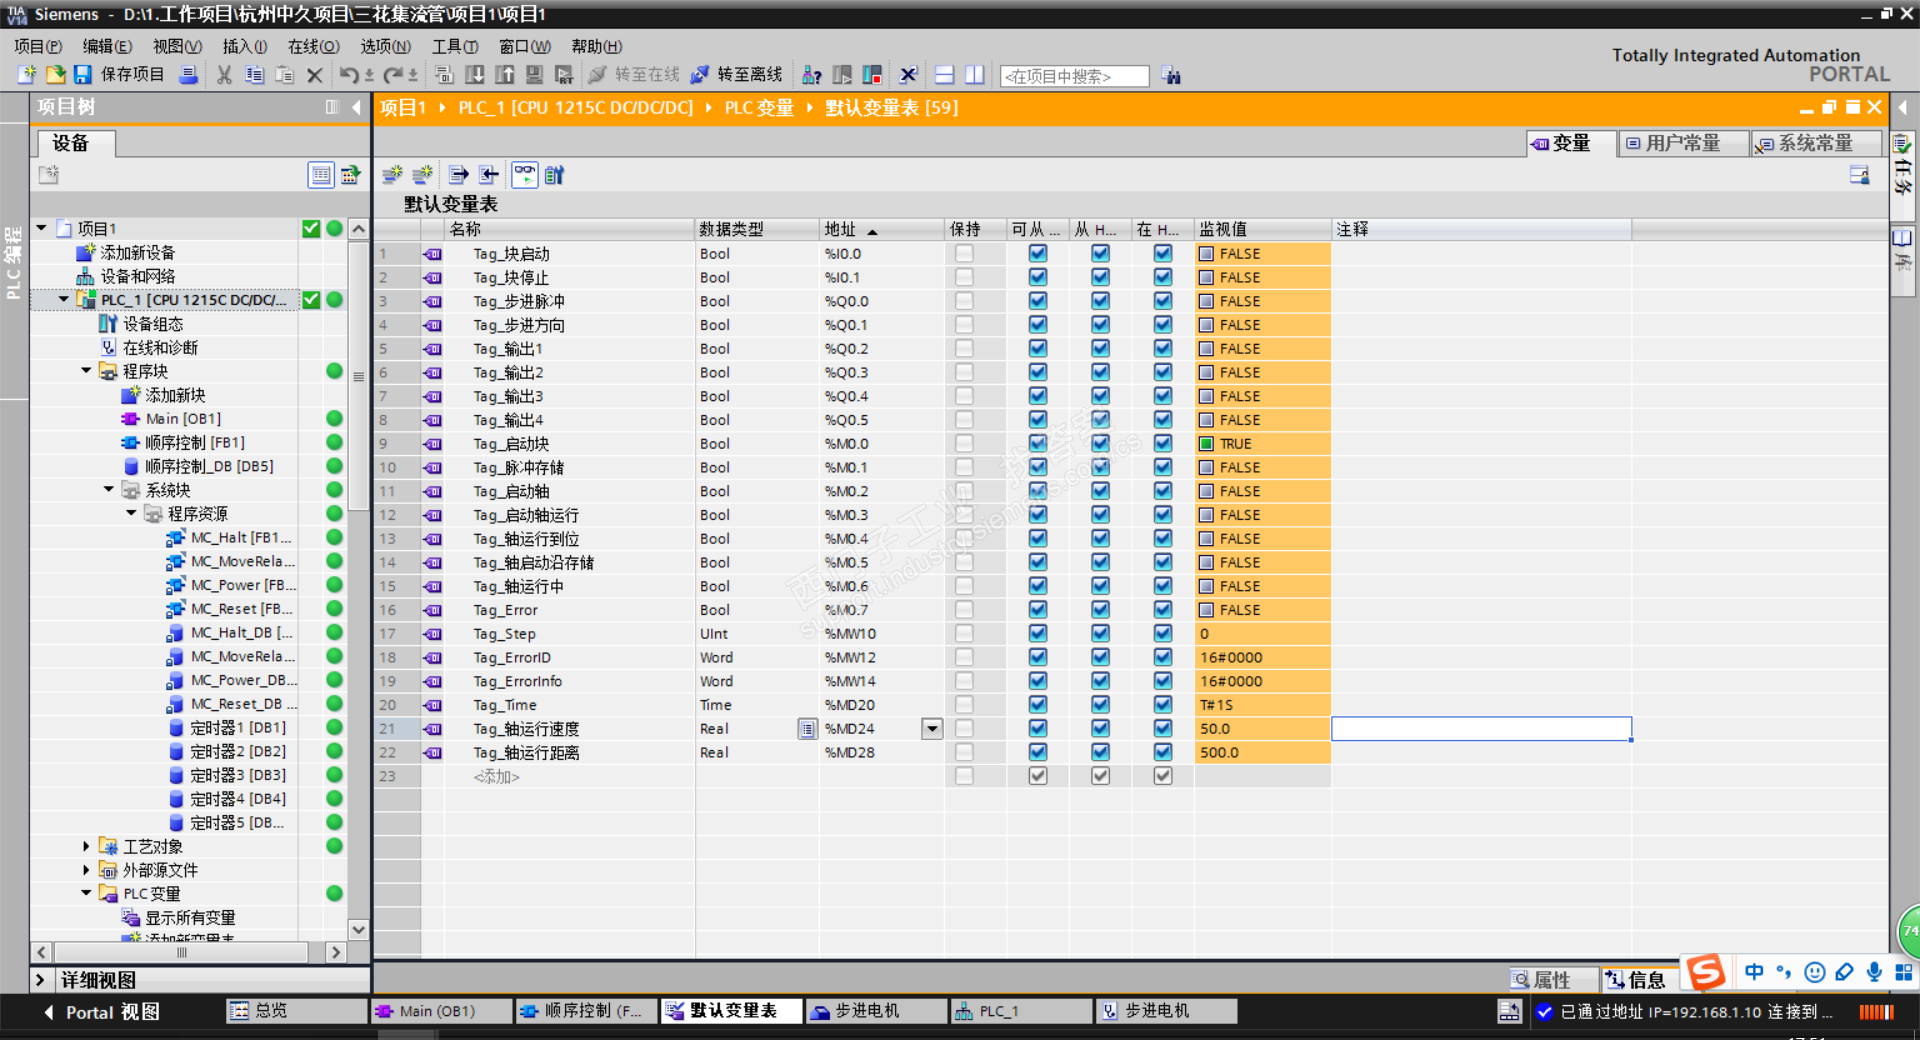Toggle the monitor all glasses icon
This screenshot has width=1920, height=1040.
pos(525,175)
